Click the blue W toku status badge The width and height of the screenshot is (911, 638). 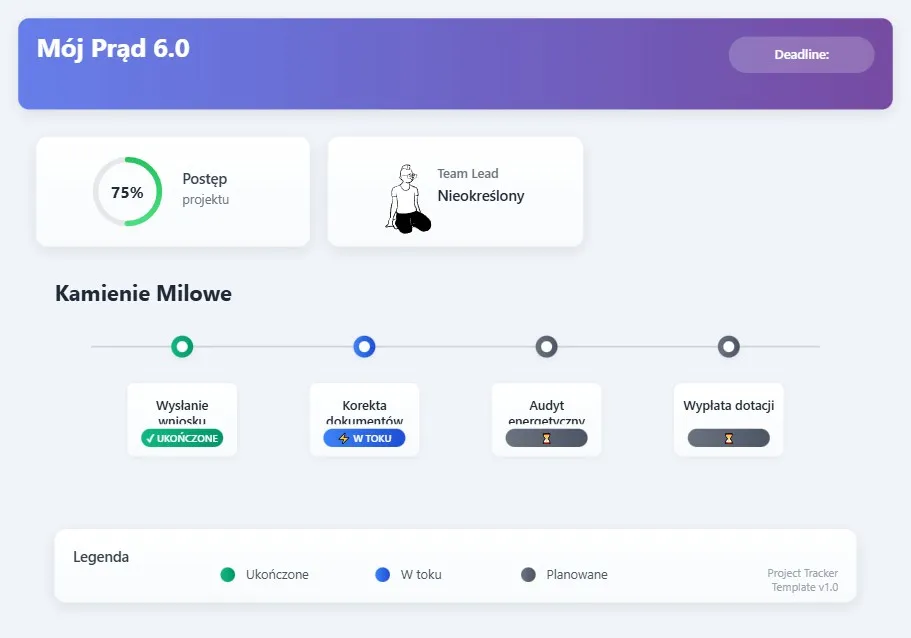(x=364, y=438)
